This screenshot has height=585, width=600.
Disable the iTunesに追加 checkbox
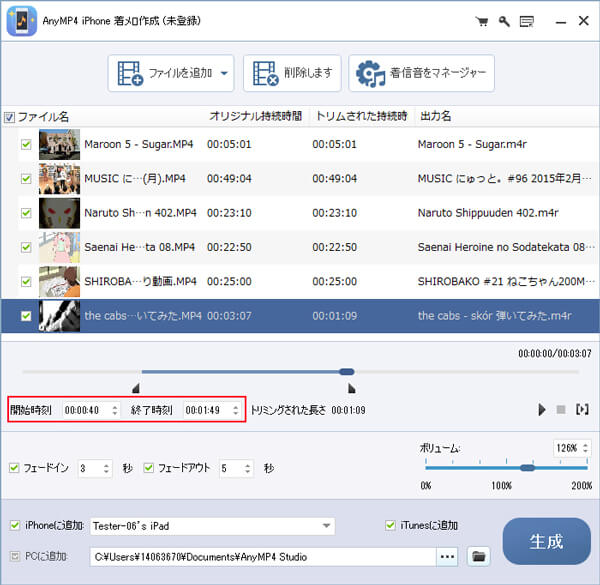pos(391,526)
